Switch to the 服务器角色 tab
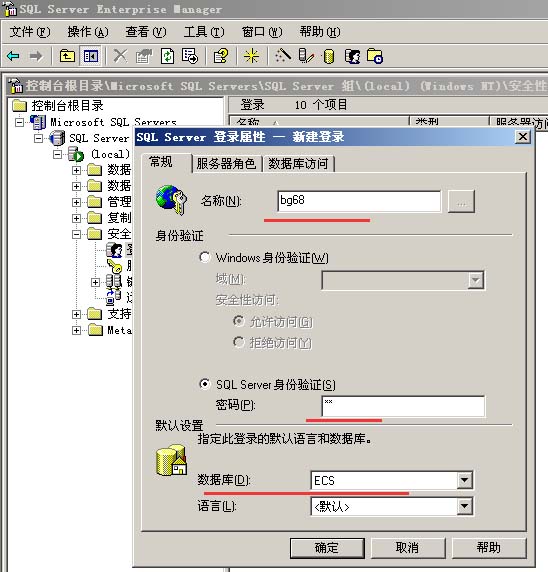The width and height of the screenshot is (548, 572). (226, 163)
